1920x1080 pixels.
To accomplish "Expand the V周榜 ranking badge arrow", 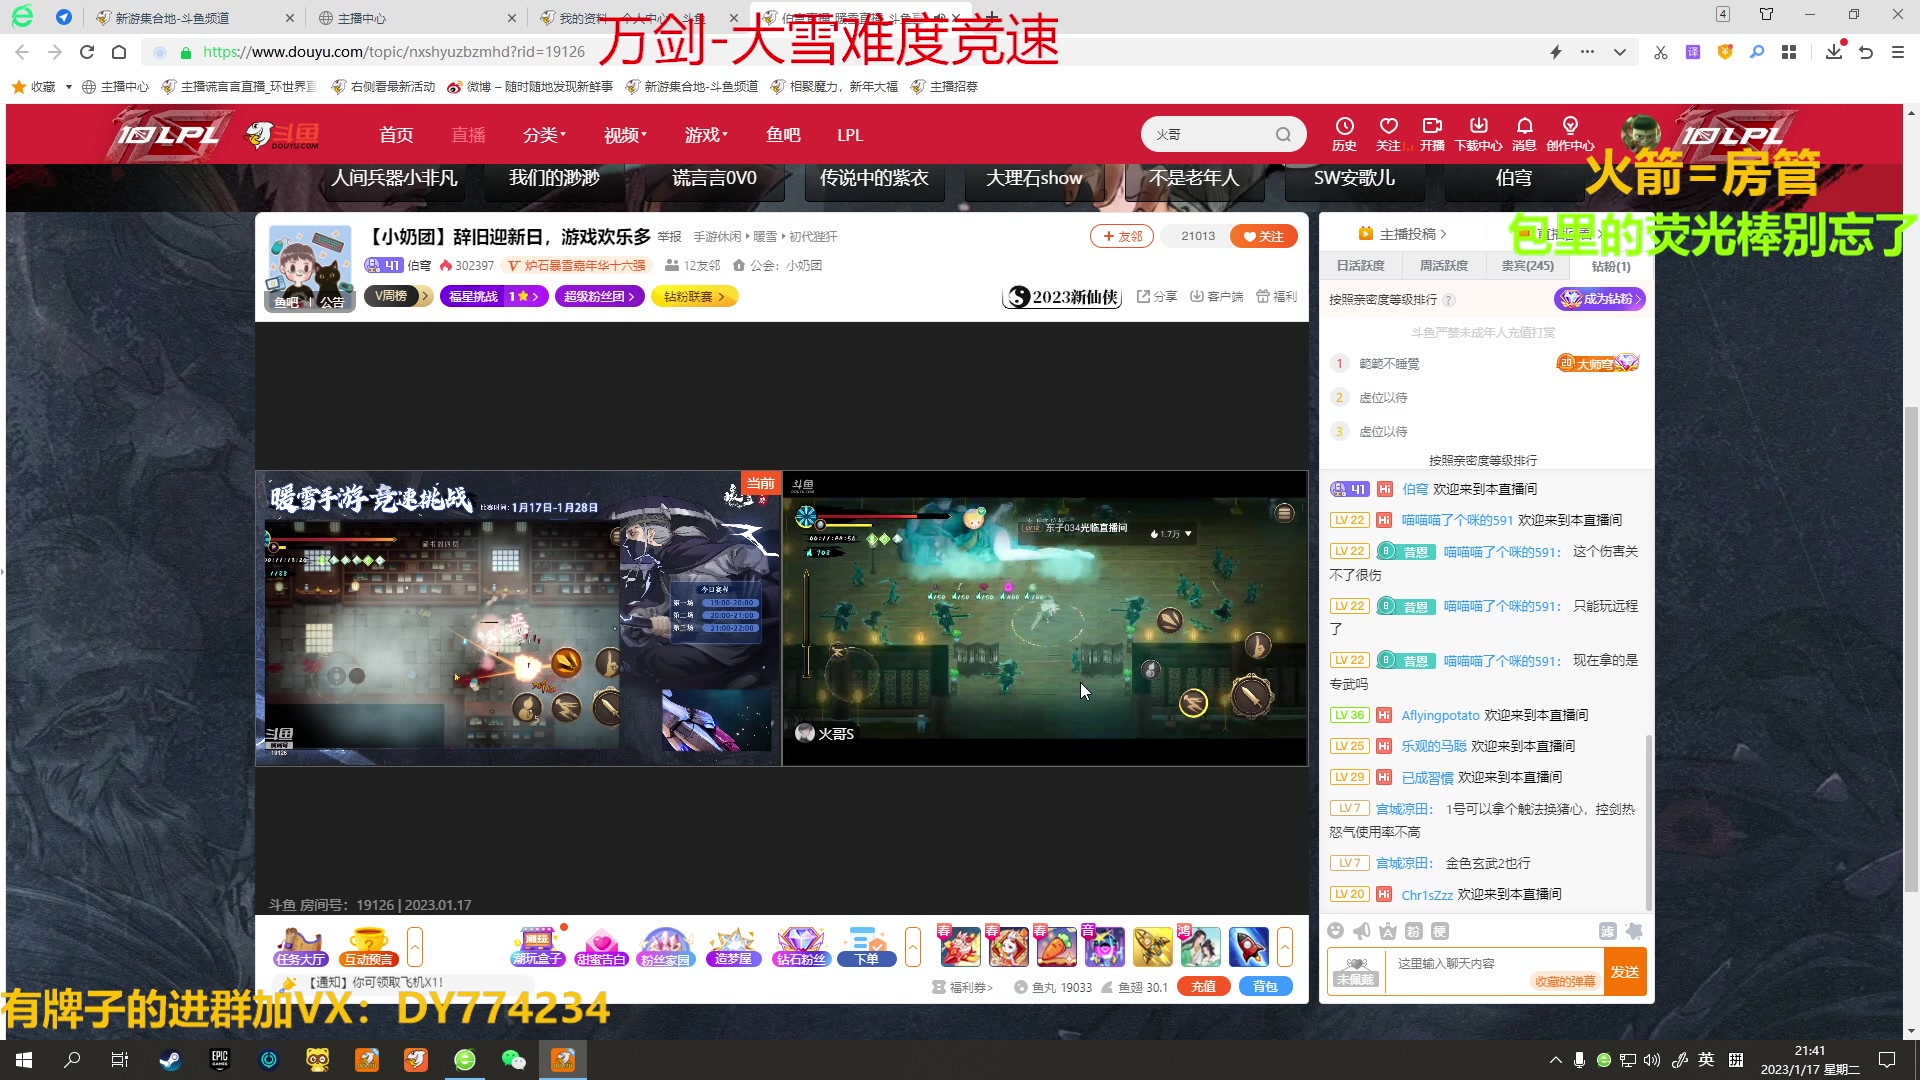I will pyautogui.click(x=425, y=296).
